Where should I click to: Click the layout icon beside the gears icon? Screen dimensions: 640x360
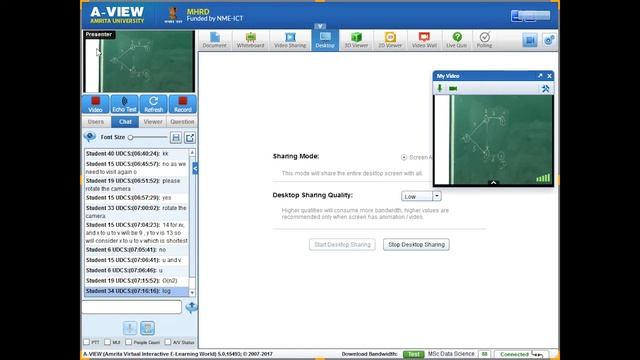[x=530, y=40]
